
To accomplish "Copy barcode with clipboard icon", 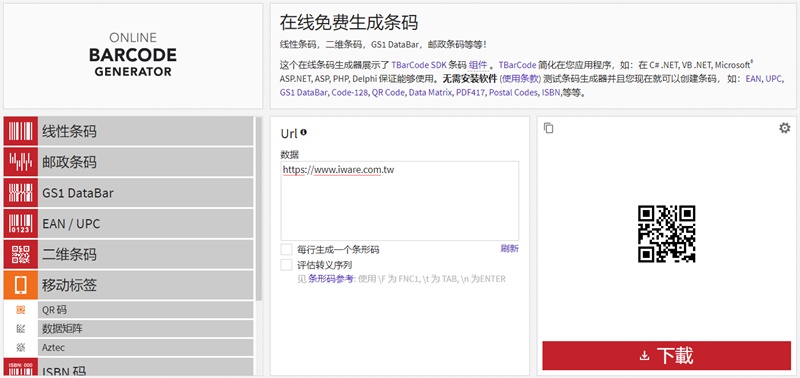I will [x=548, y=128].
